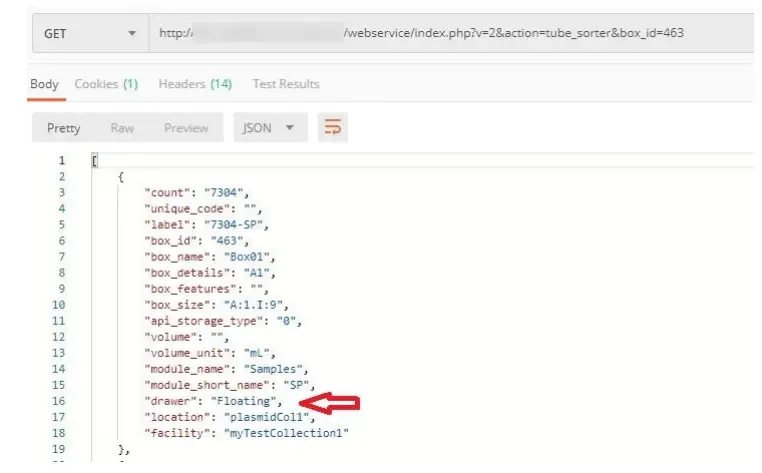762x473 pixels.
Task: Toggle the wrap lines icon
Action: 333,127
